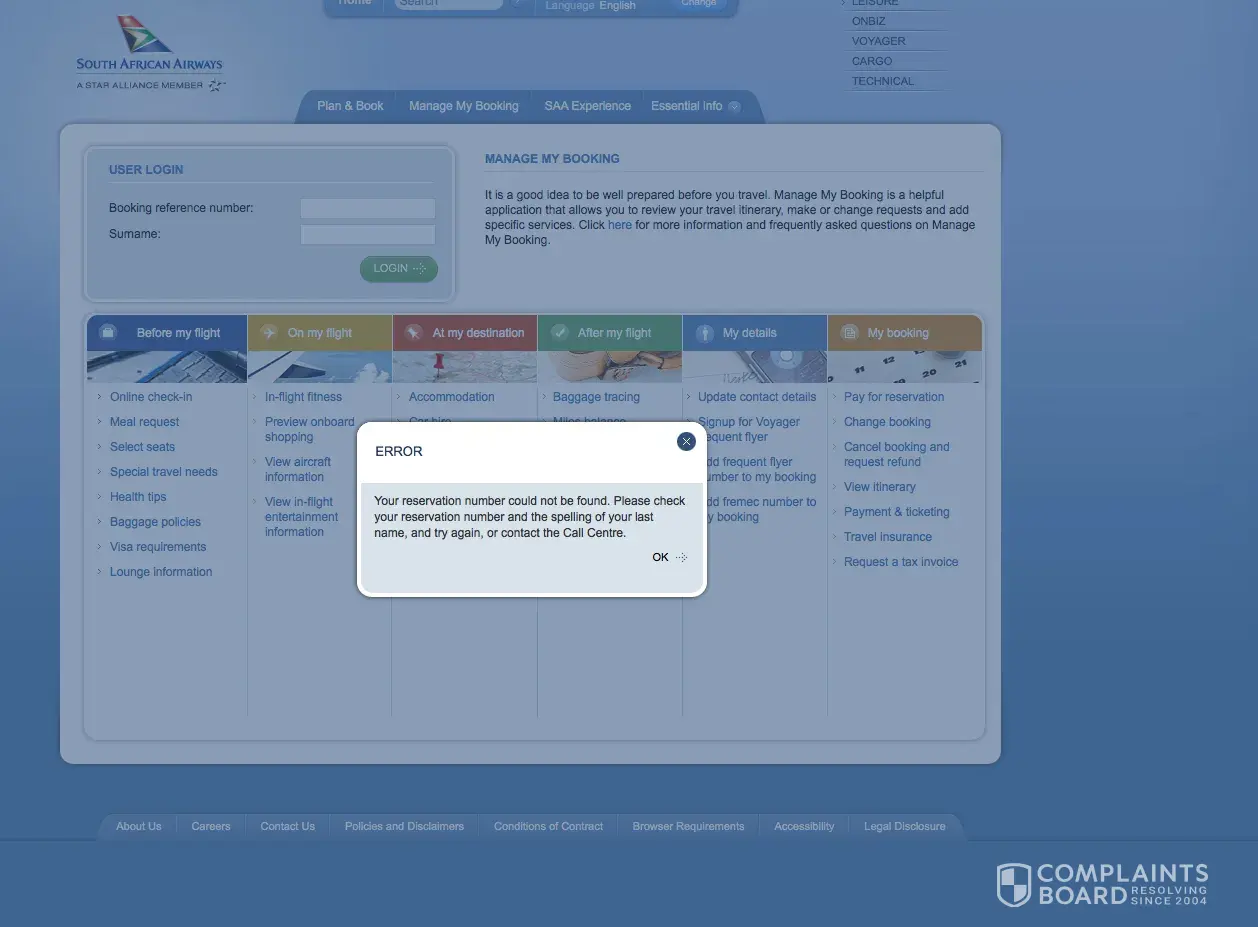Image resolution: width=1258 pixels, height=927 pixels.
Task: Click into the Surname input field
Action: pos(367,234)
